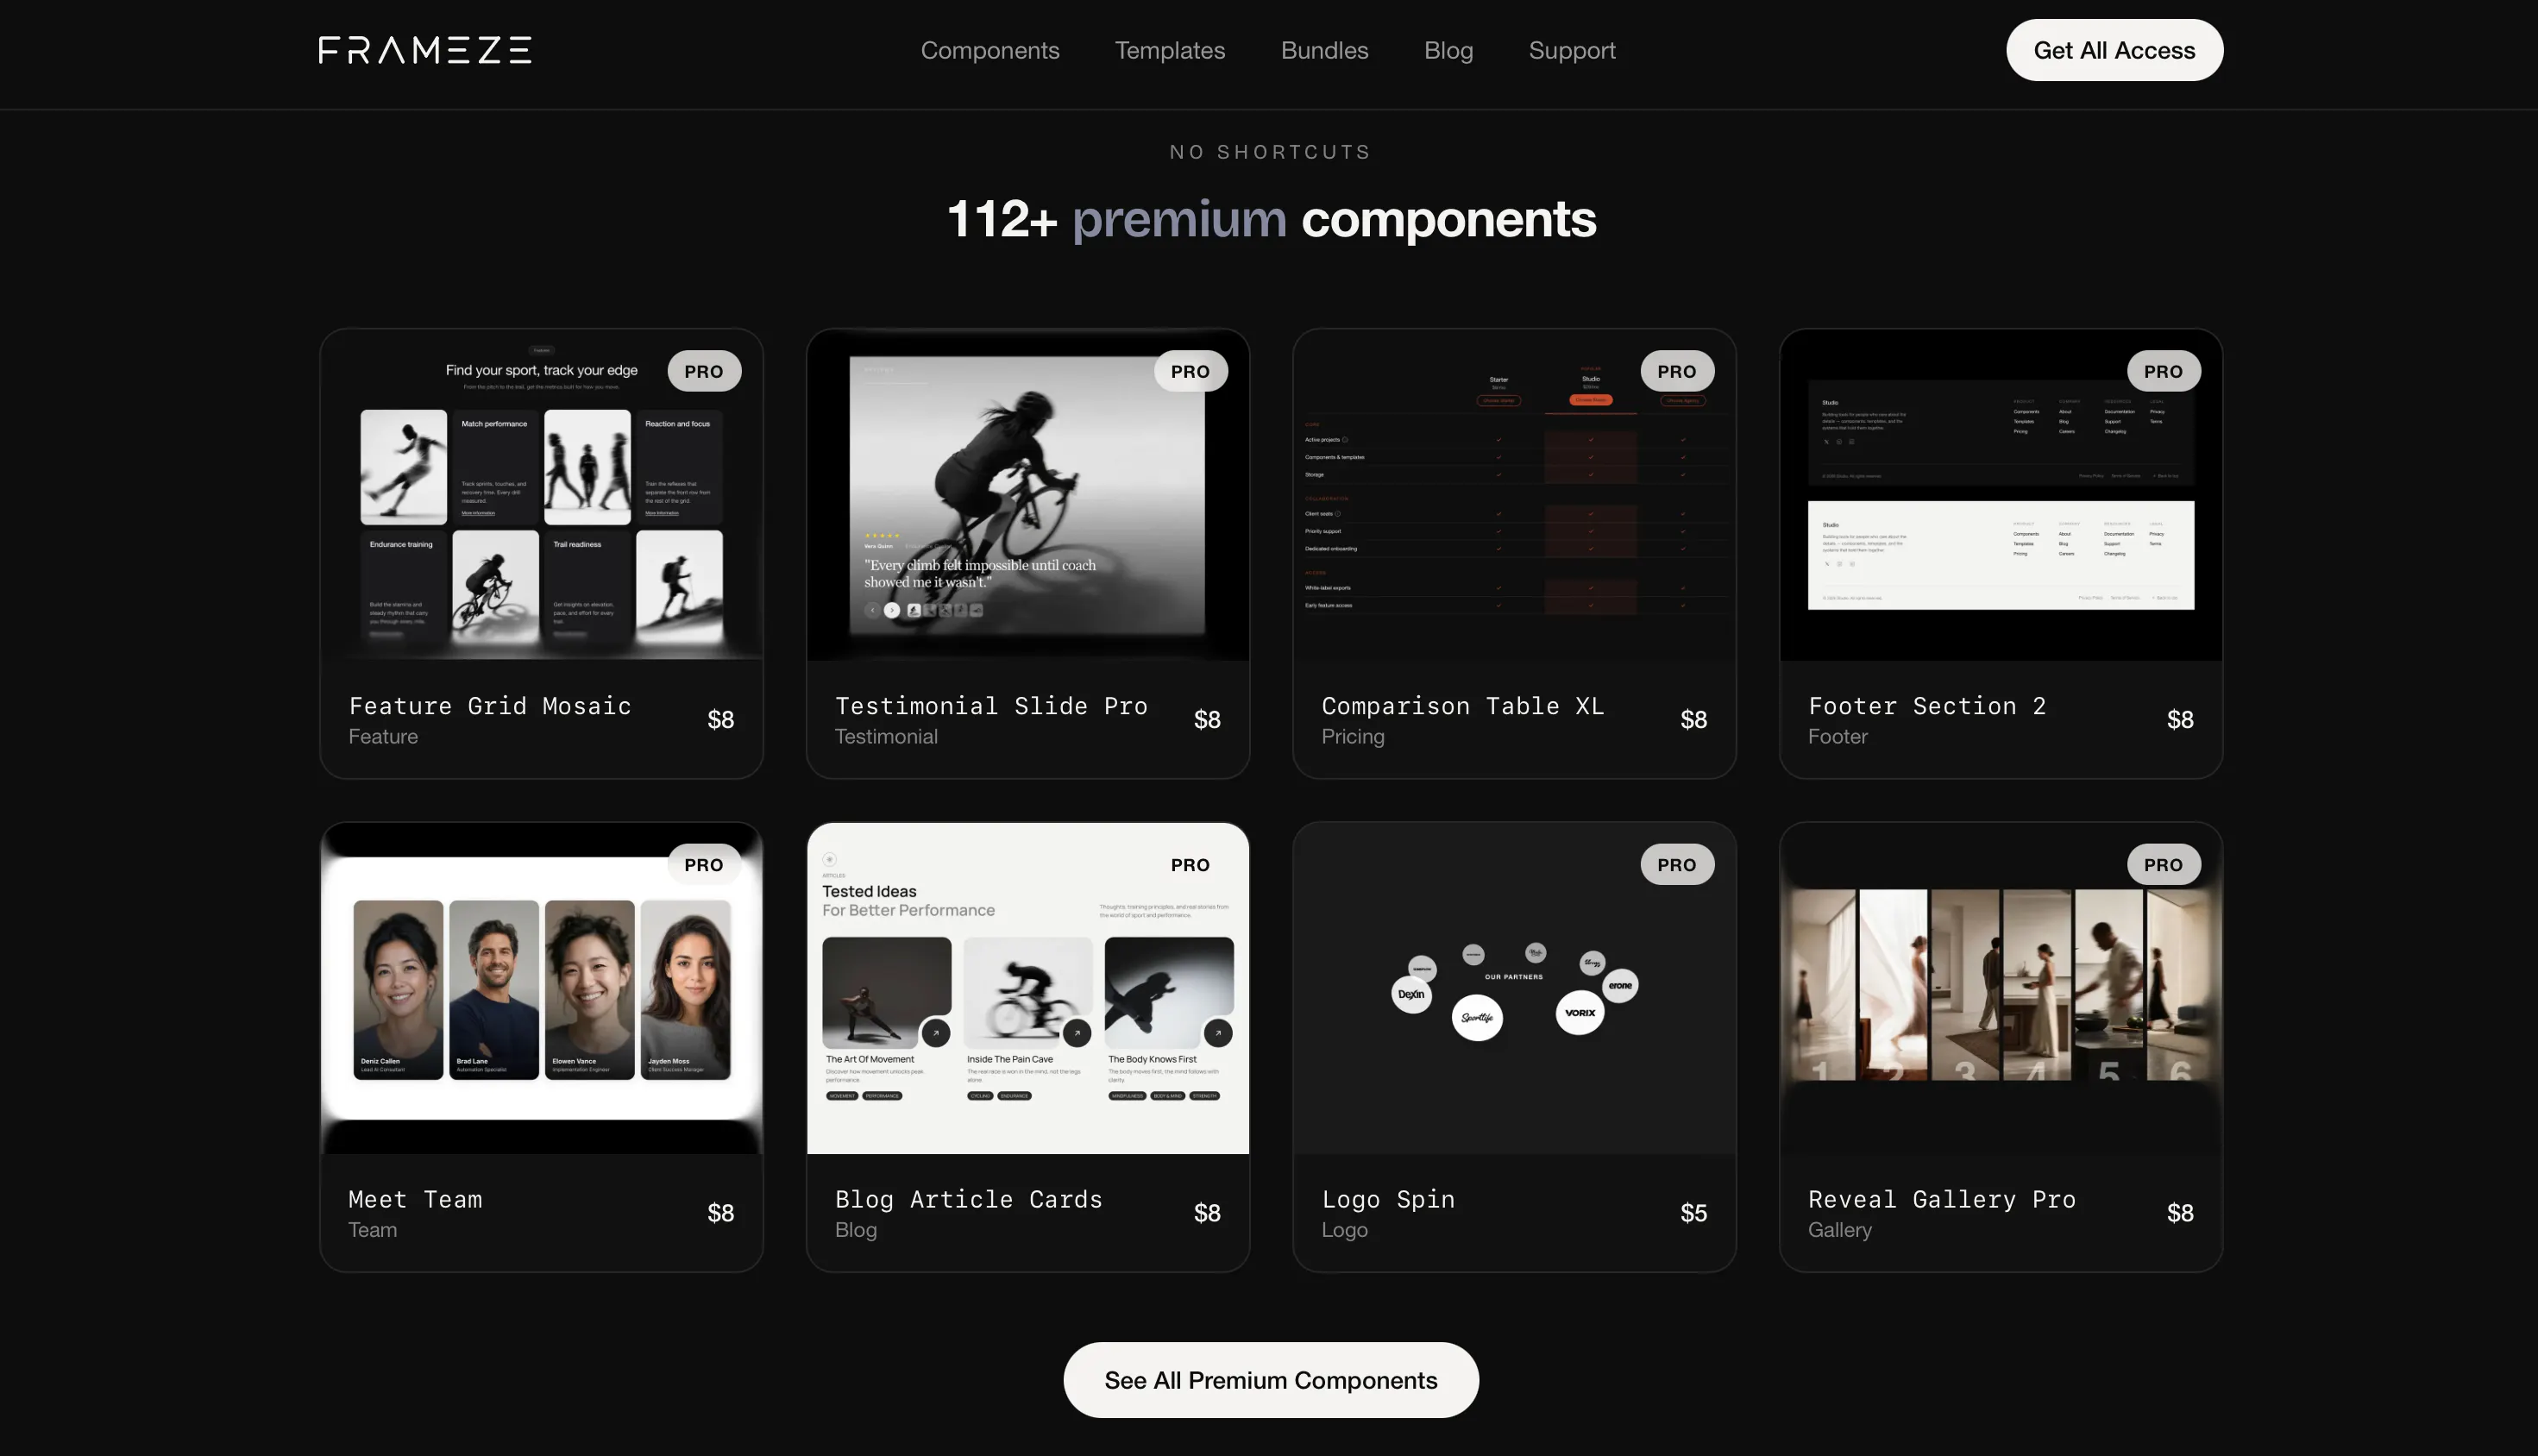
Task: Click Team category under Meet Team
Action: coord(372,1229)
